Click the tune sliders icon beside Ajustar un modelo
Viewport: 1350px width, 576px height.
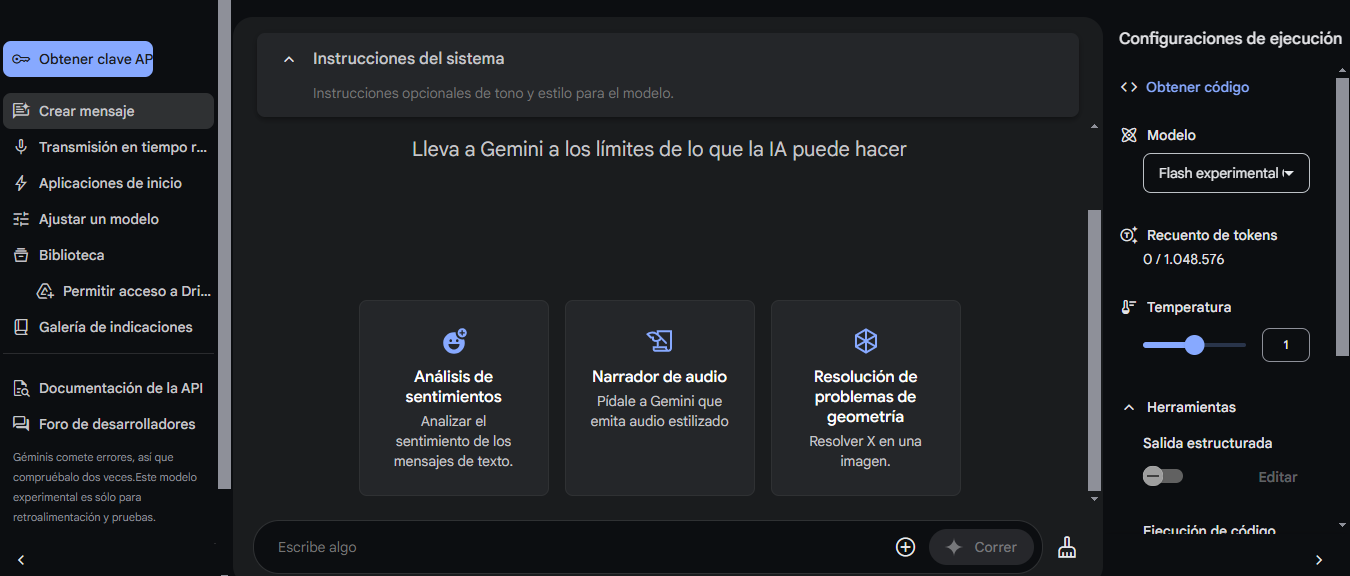21,219
